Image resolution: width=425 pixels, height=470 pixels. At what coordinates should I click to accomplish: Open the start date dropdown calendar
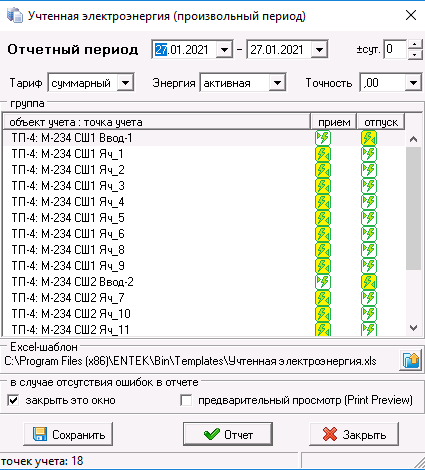pos(224,50)
